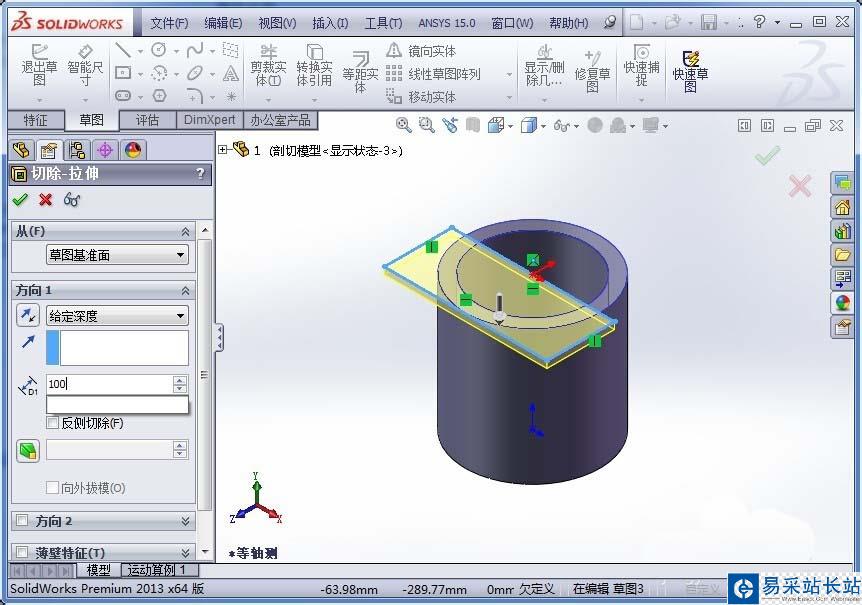The image size is (862, 605).
Task: Switch to the DimXpert tab
Action: [x=209, y=120]
